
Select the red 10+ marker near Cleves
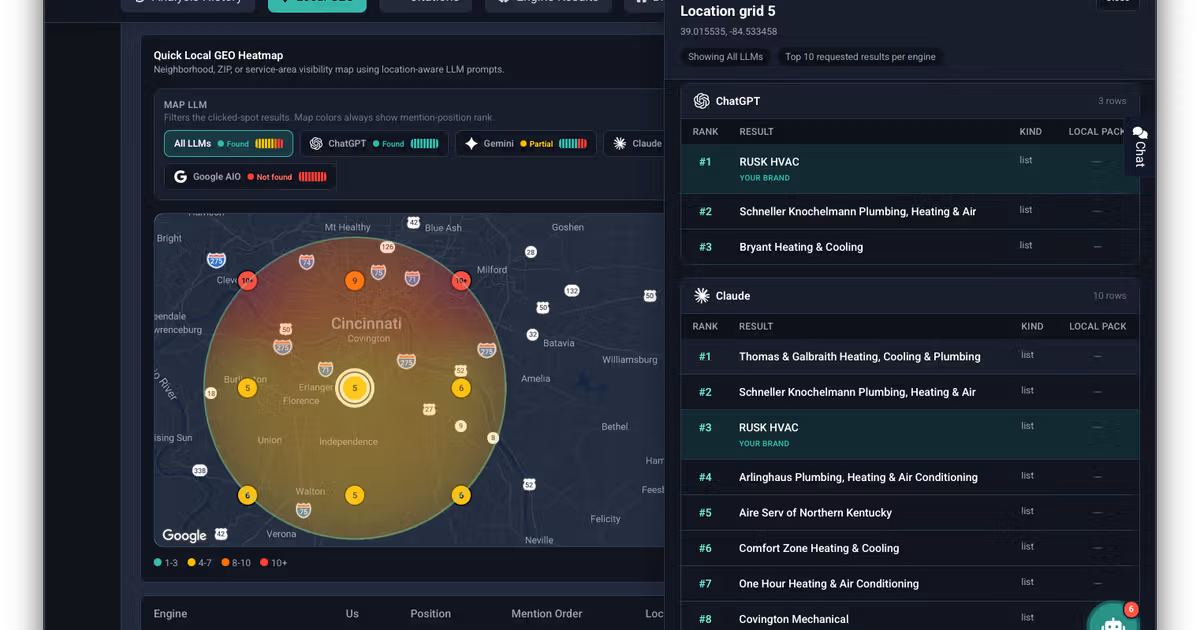coord(247,281)
